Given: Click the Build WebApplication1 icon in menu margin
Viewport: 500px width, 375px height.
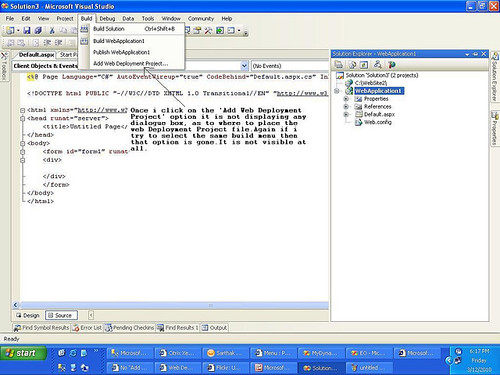Looking at the screenshot, I should tap(84, 41).
